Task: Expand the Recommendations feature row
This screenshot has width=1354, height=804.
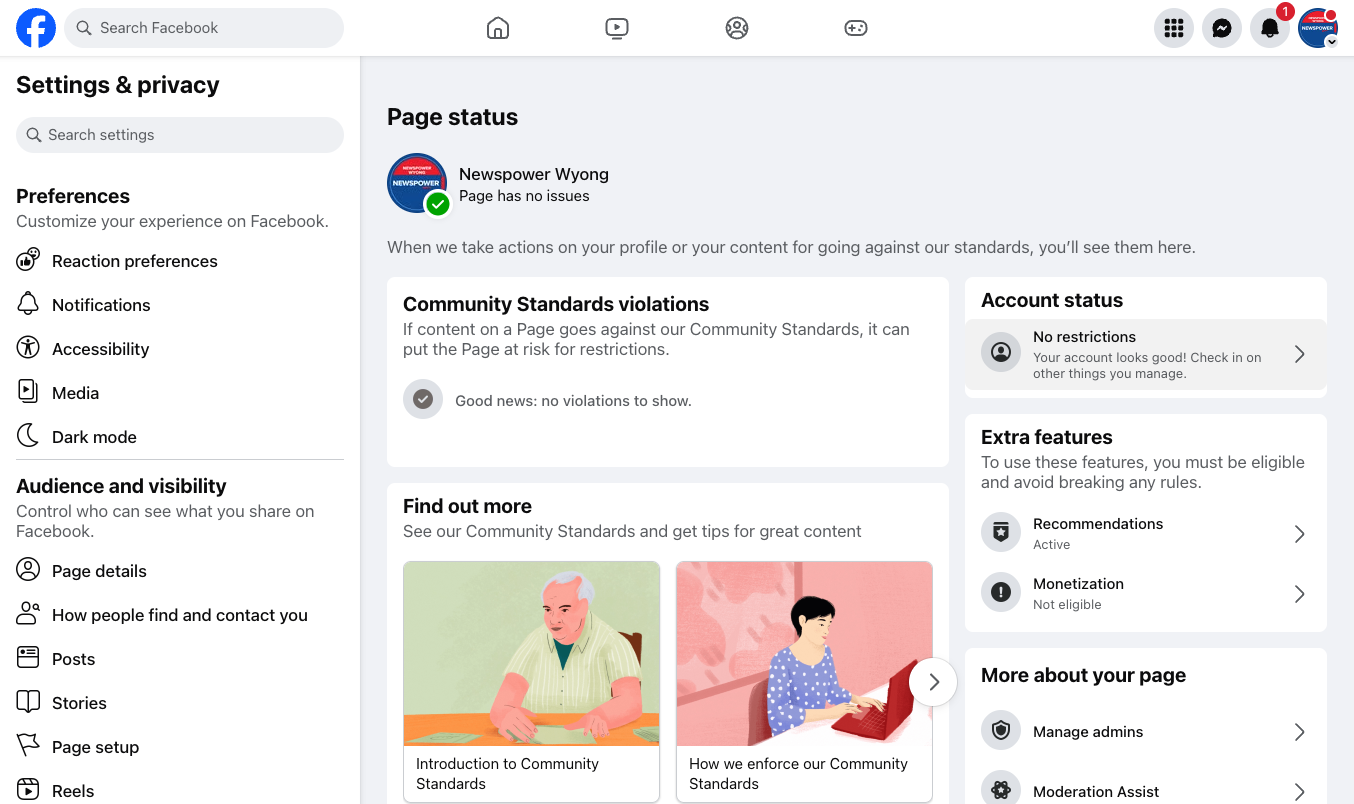Action: (x=1146, y=534)
